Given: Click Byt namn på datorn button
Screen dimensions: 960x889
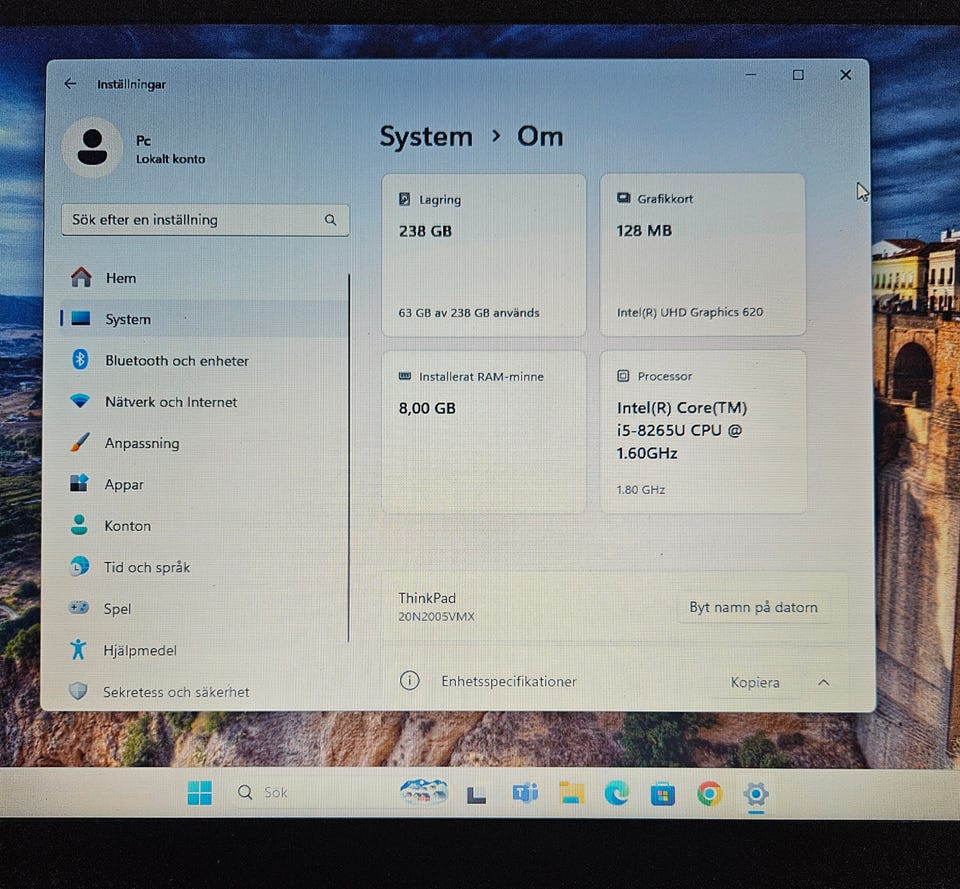Looking at the screenshot, I should point(753,607).
